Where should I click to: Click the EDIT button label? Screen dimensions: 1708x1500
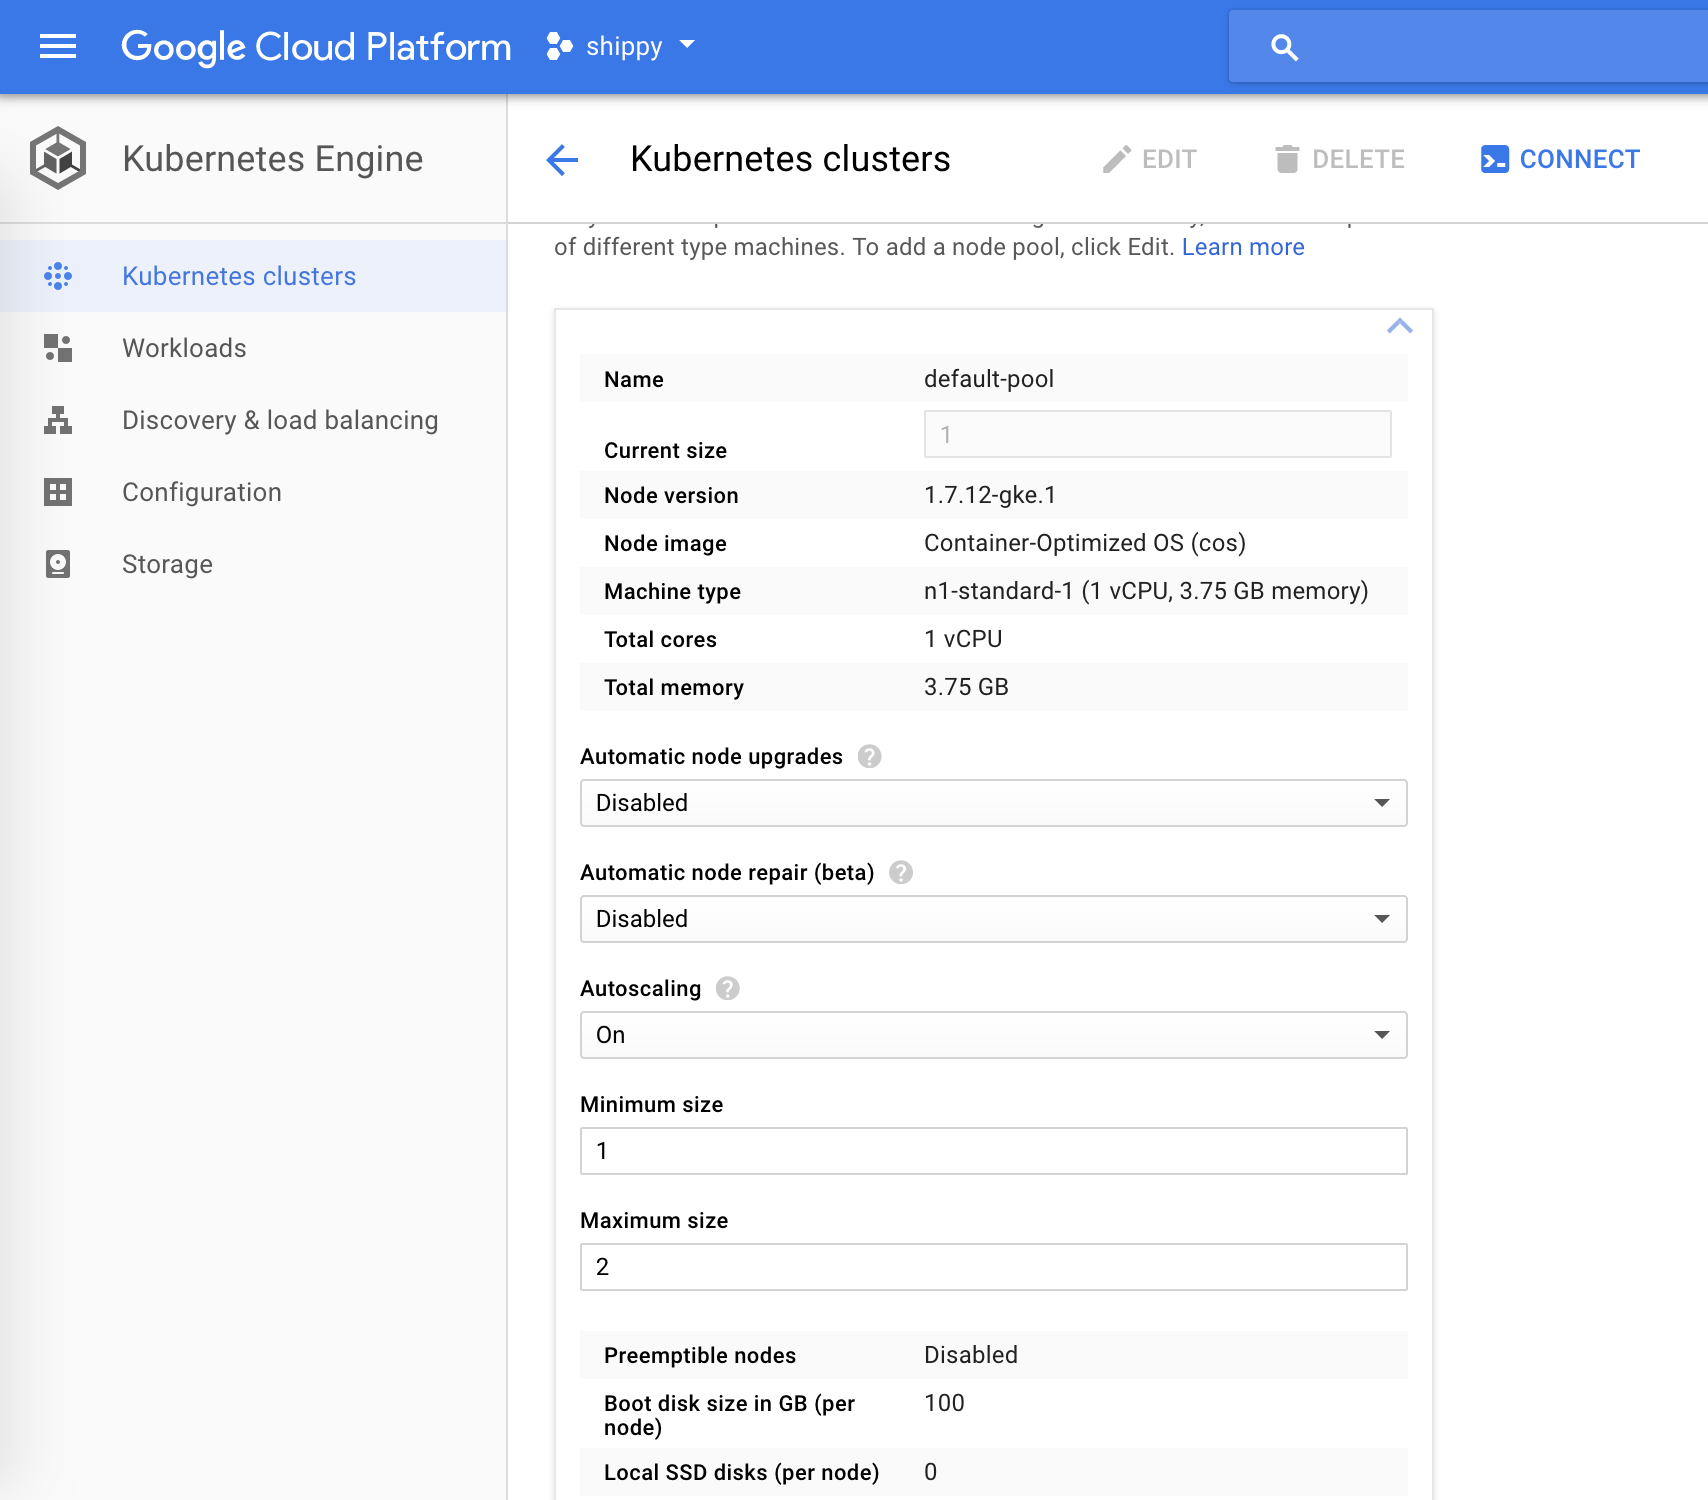(x=1169, y=159)
